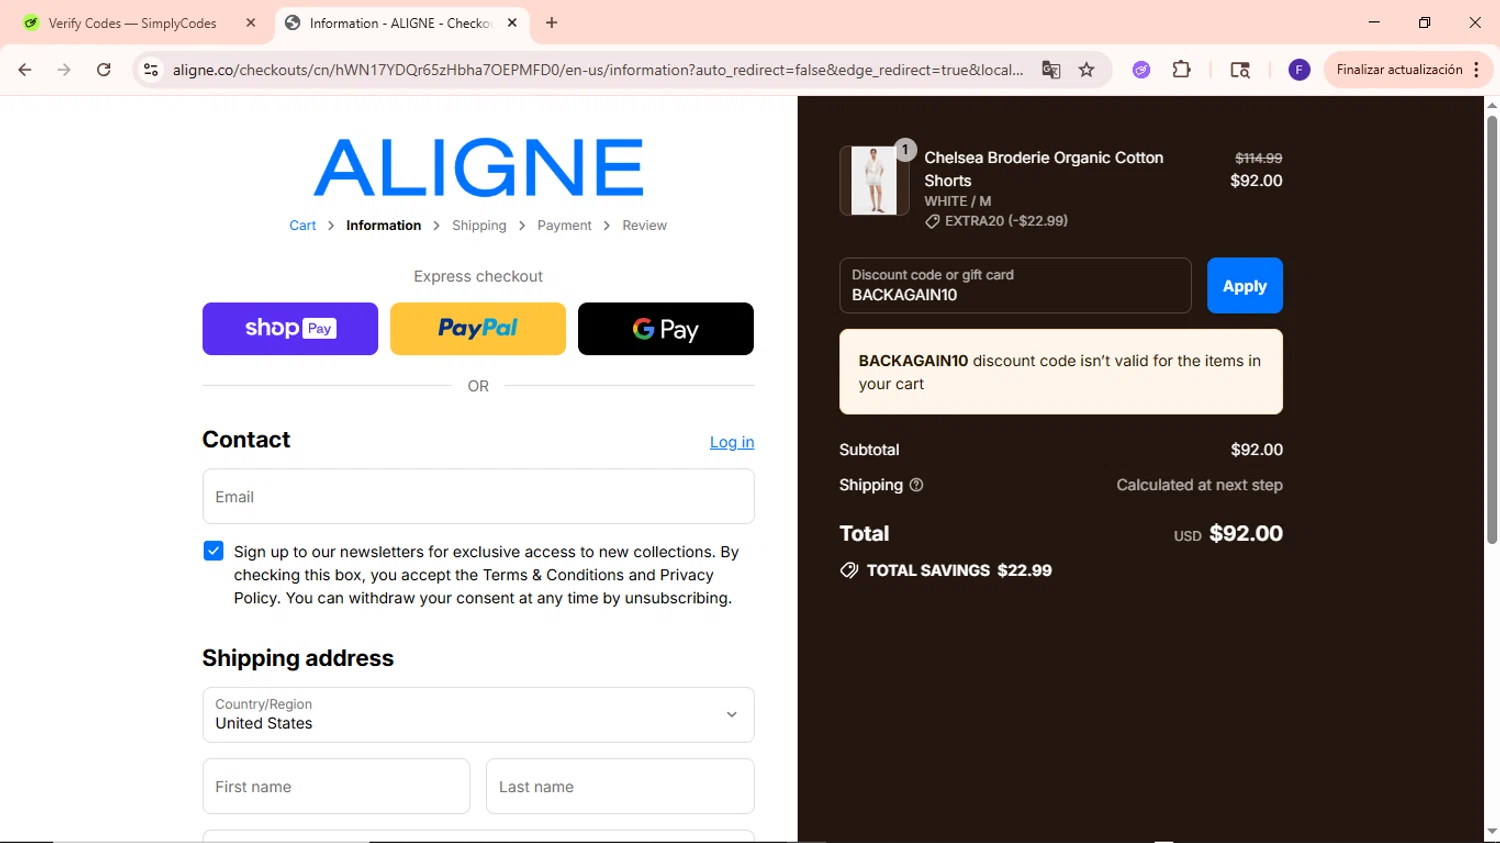Open site information icon in address bar
The image size is (1500, 843).
click(151, 70)
